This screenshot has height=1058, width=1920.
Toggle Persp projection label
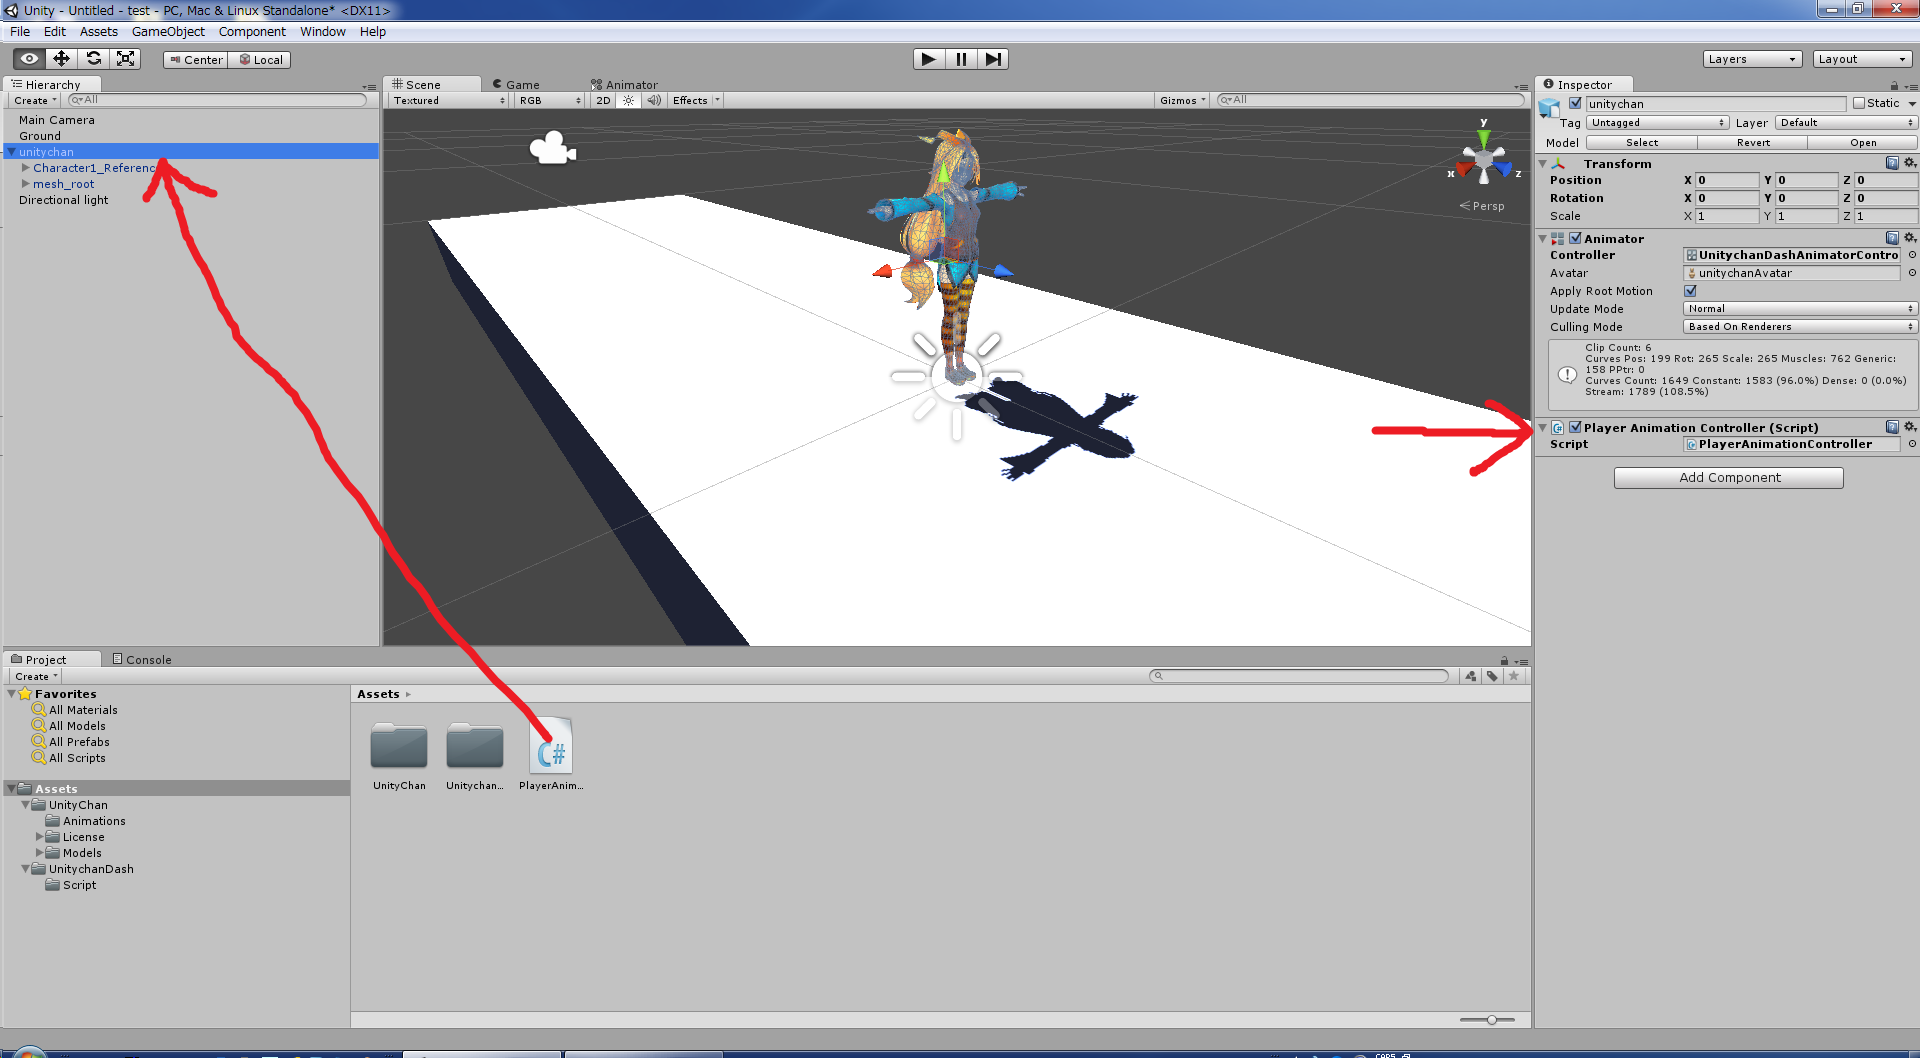[1483, 206]
